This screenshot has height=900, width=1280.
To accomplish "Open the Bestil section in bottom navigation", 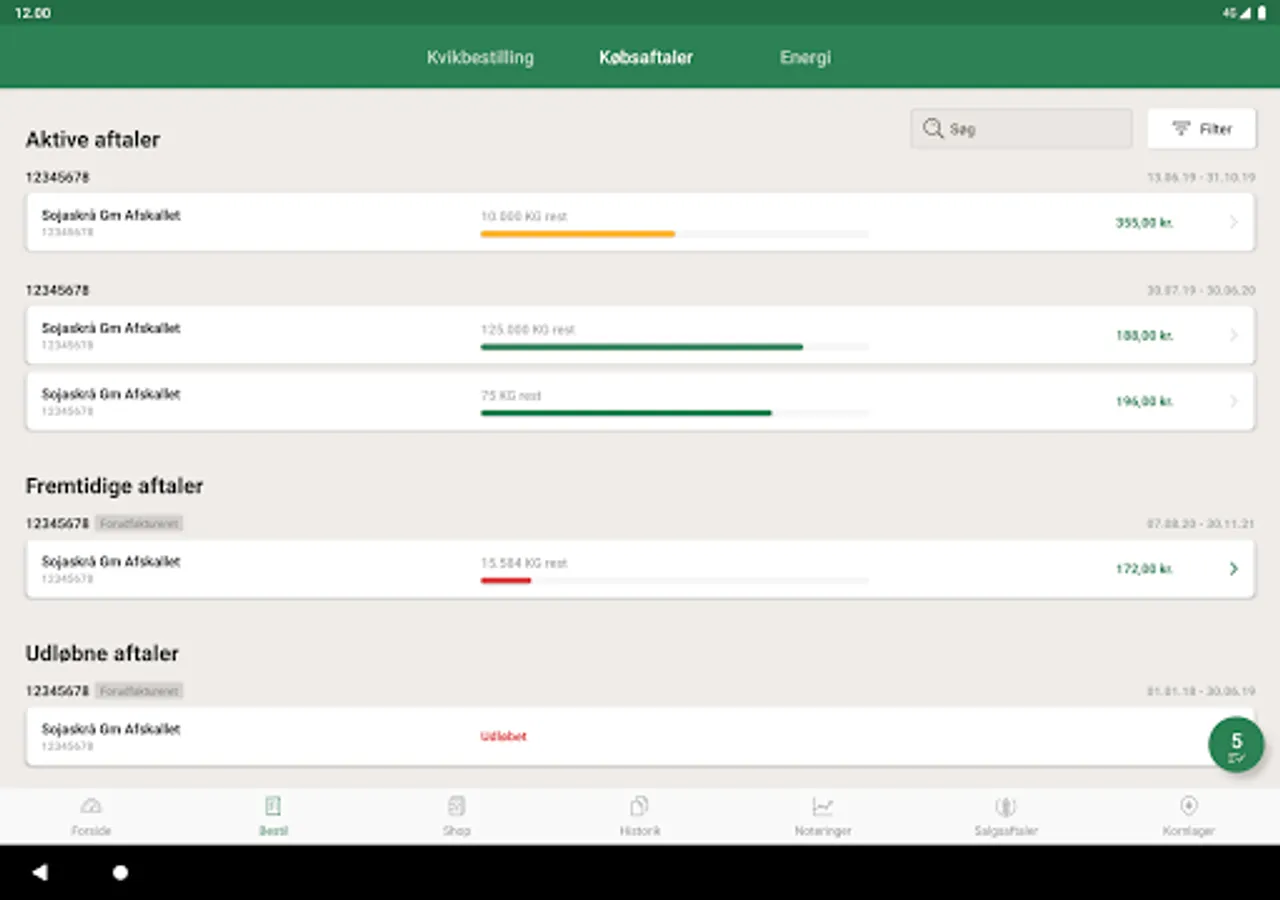I will (x=273, y=816).
